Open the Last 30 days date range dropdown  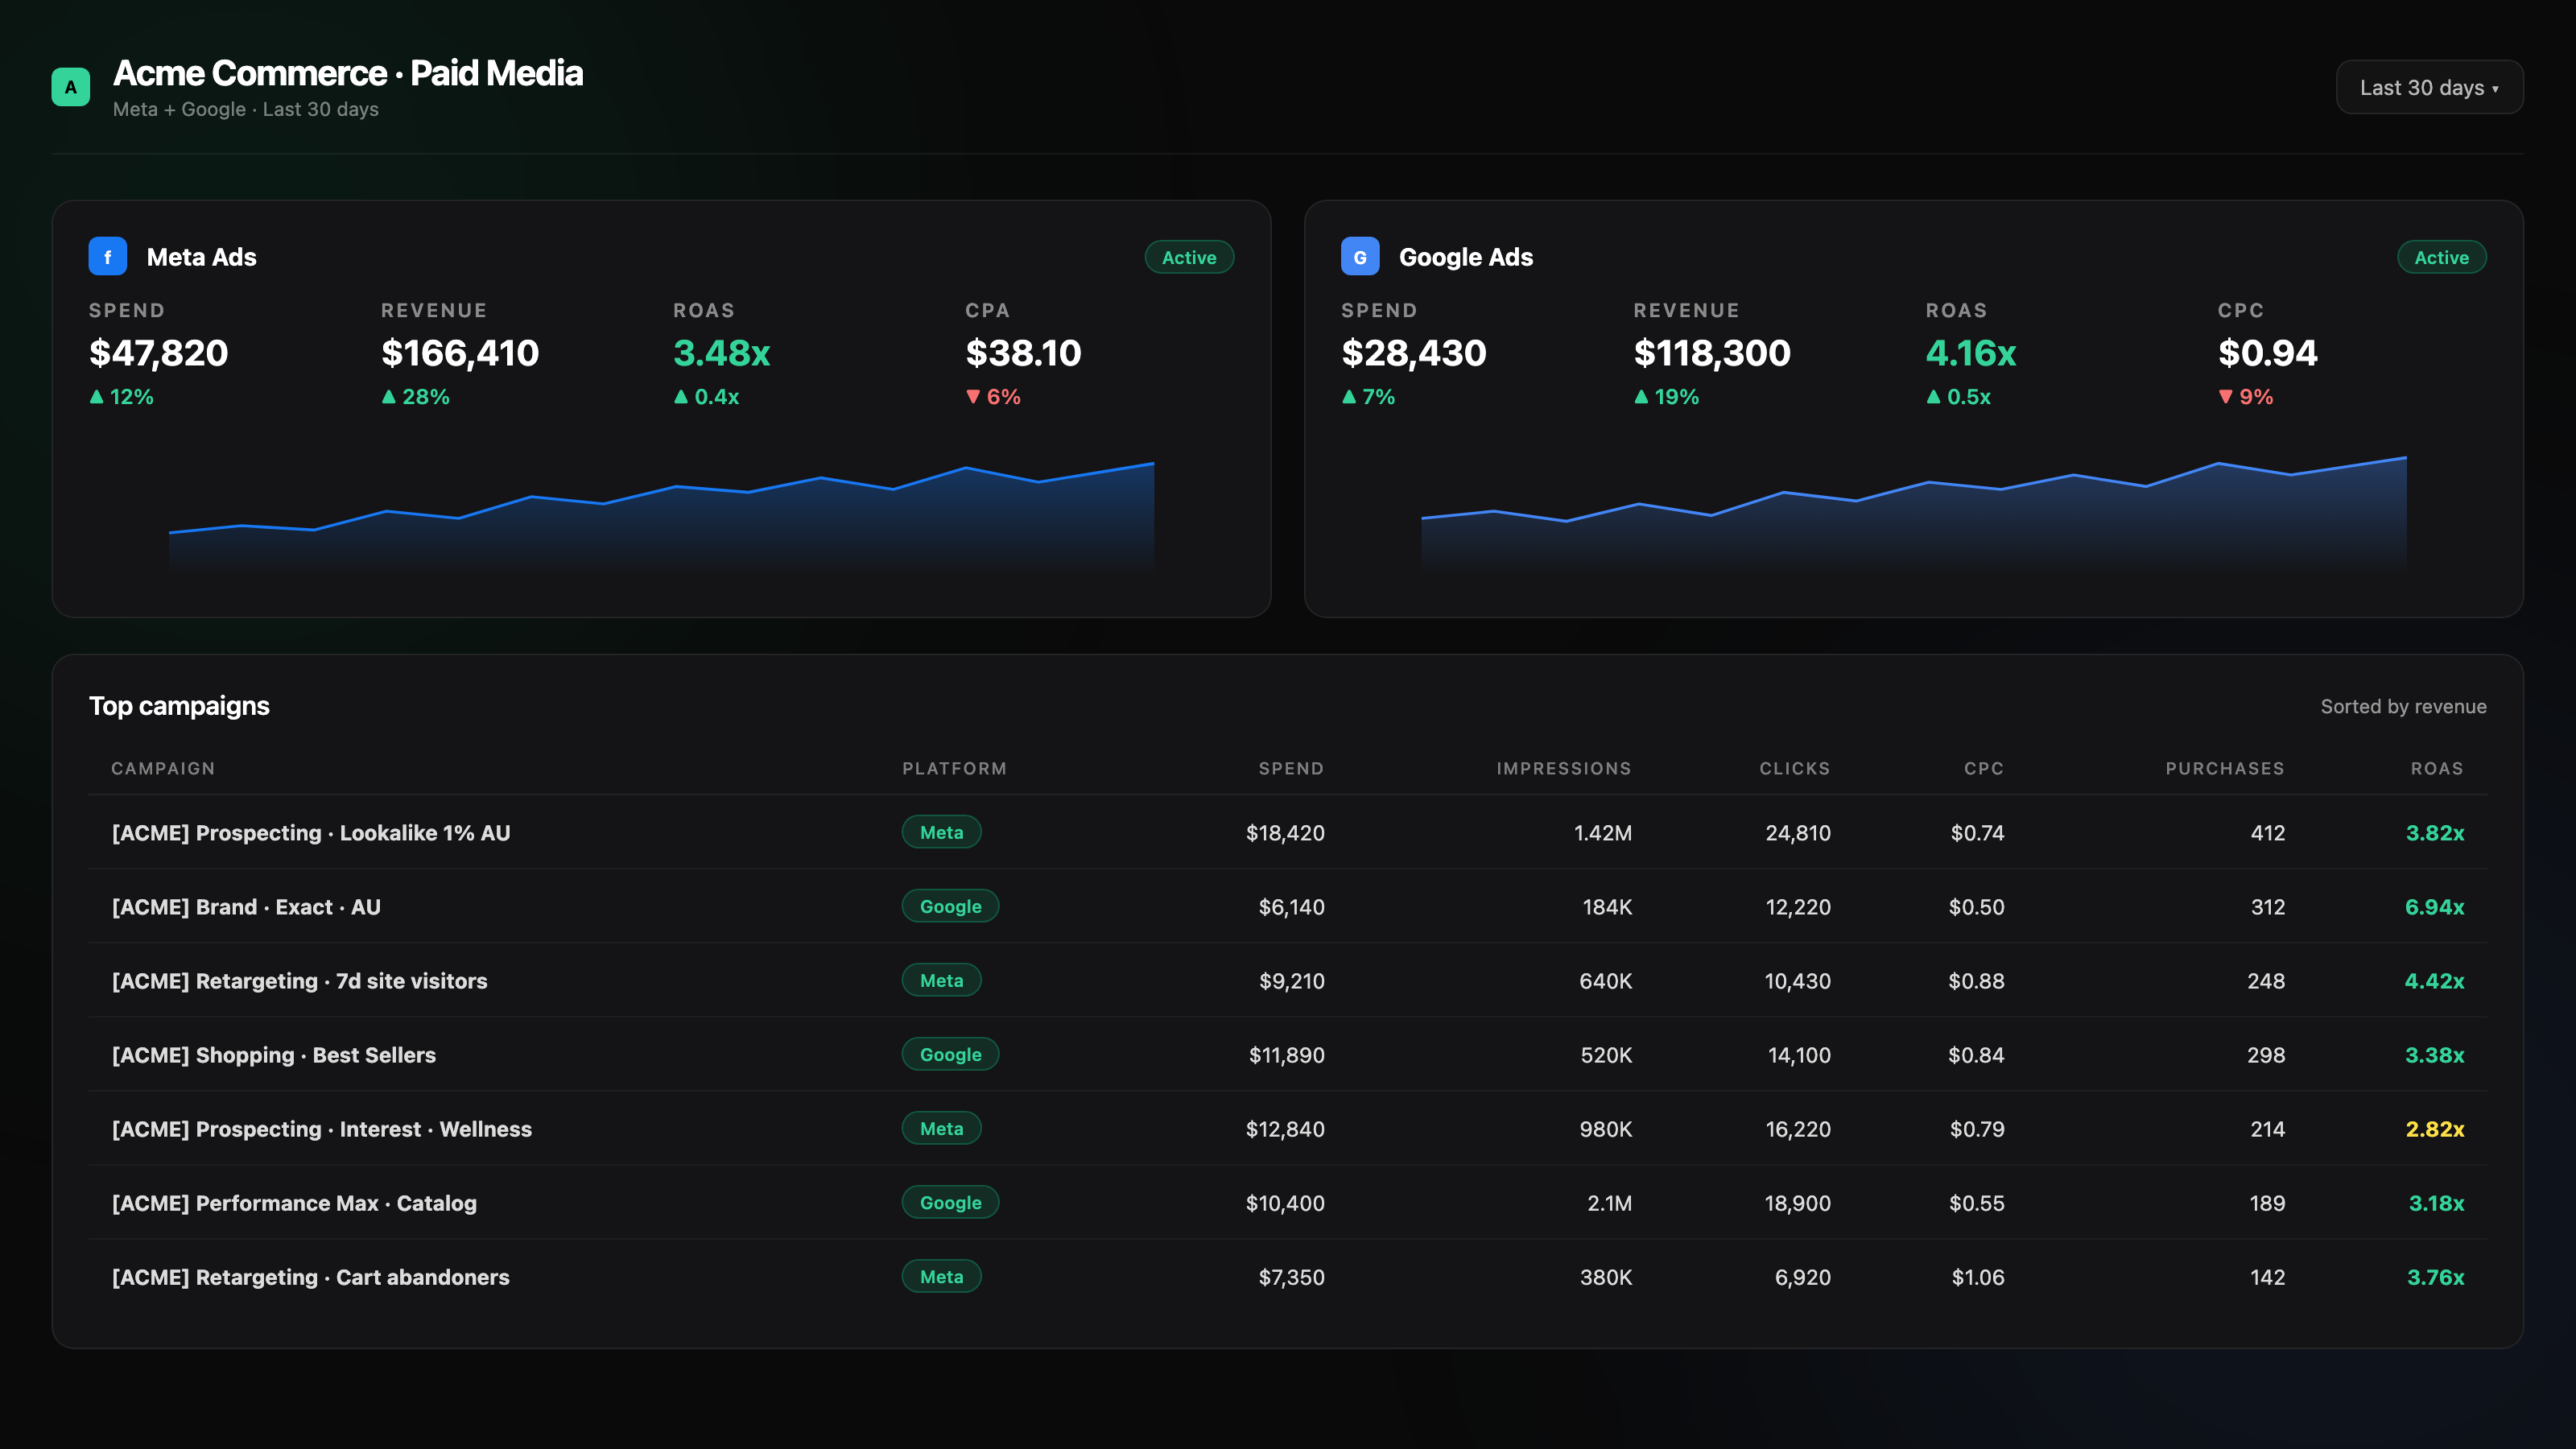pyautogui.click(x=2429, y=87)
